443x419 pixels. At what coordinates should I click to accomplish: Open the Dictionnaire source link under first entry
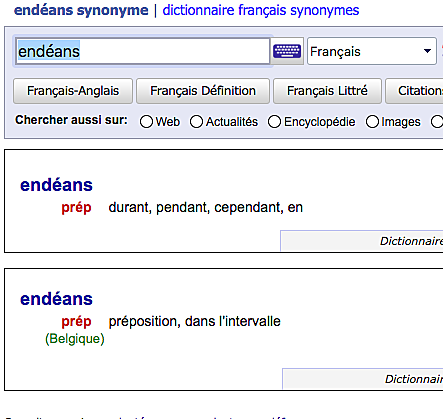pyautogui.click(x=412, y=241)
